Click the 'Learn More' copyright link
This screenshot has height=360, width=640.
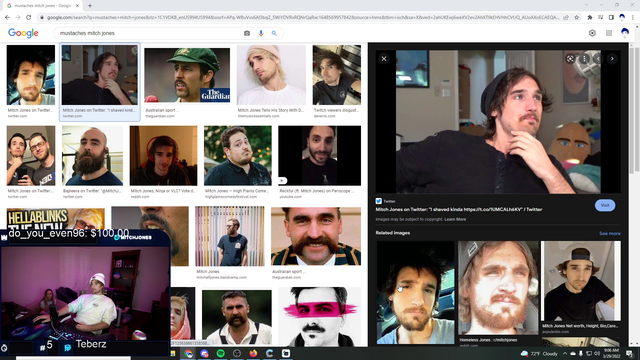pos(455,219)
